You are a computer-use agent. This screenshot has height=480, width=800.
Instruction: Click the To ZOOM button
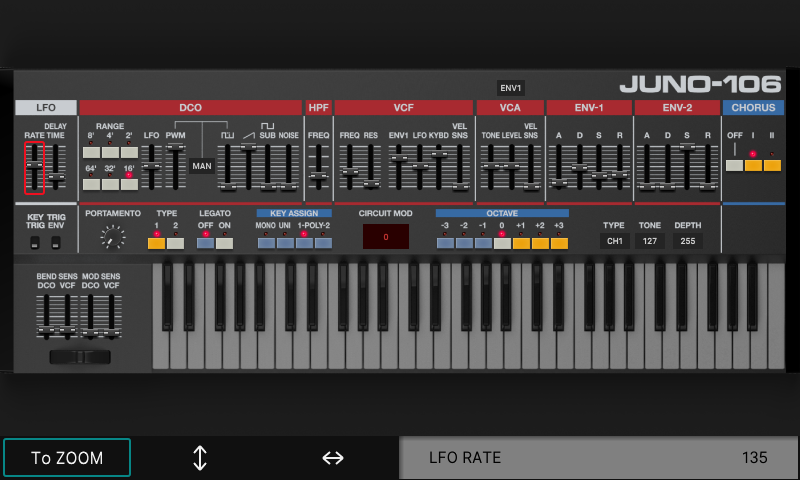pos(67,458)
